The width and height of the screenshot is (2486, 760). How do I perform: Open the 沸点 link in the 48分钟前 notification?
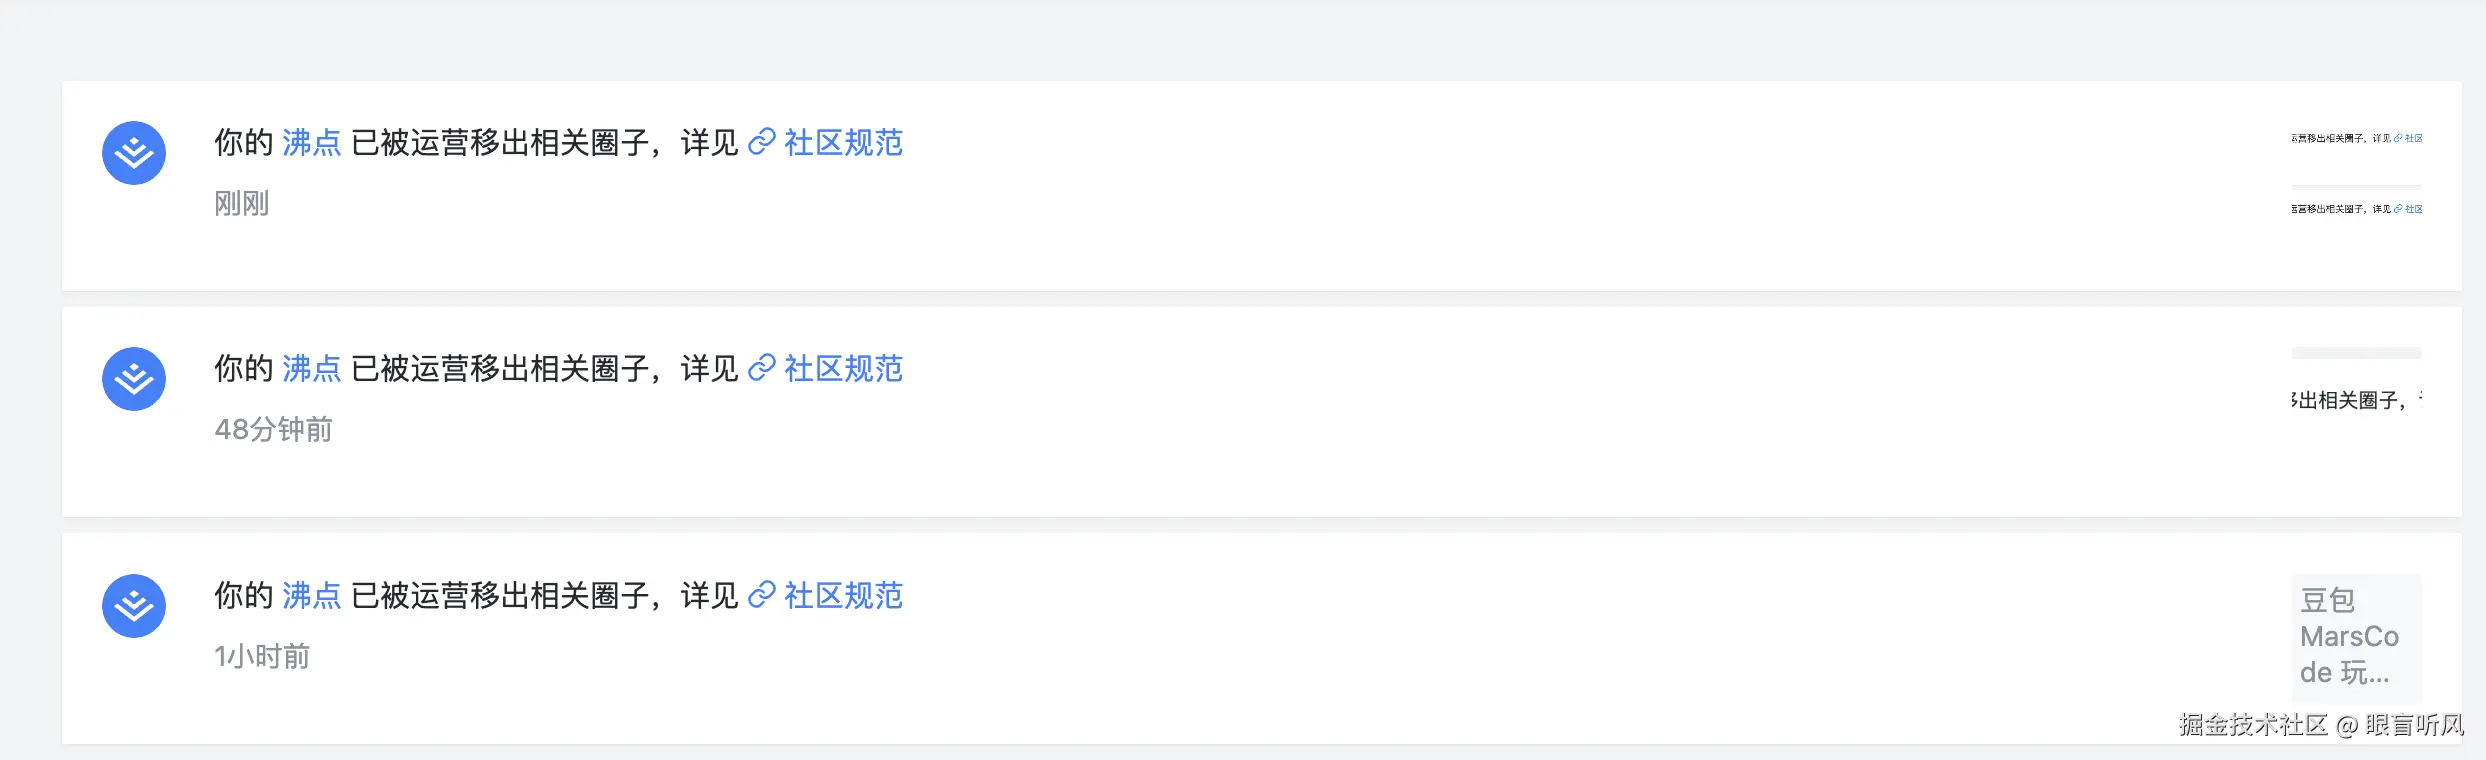click(x=312, y=369)
